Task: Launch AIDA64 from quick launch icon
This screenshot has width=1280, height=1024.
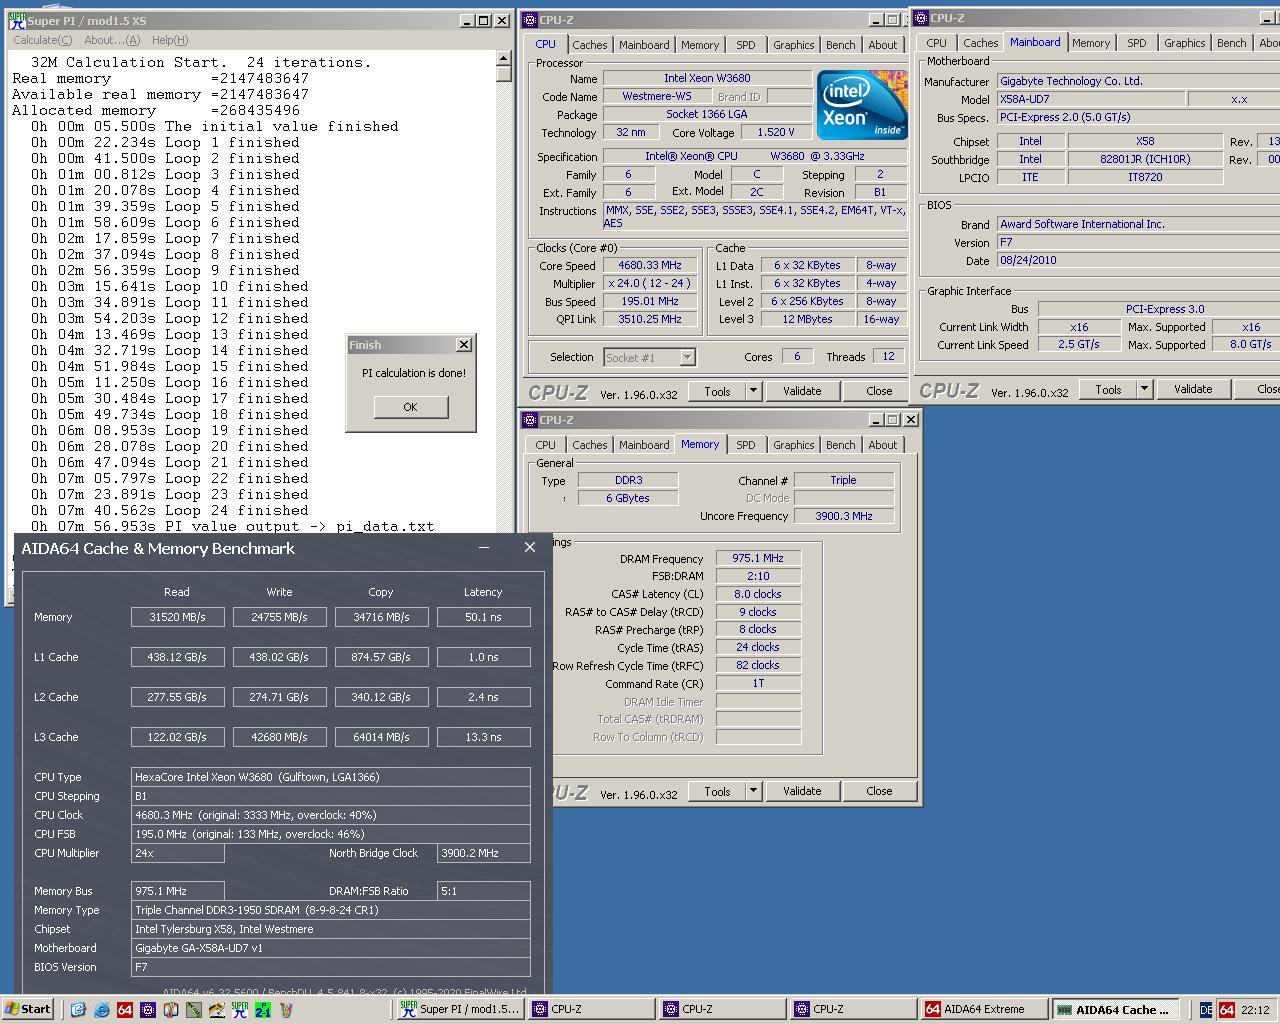Action: 125,1010
